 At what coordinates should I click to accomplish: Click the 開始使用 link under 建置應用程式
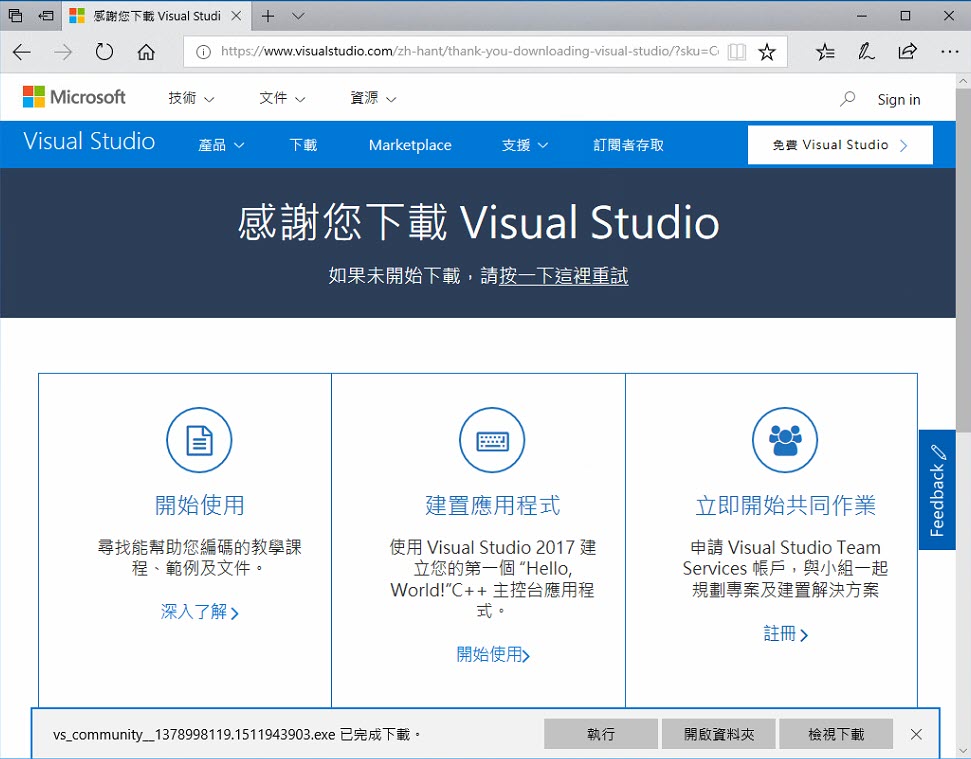[492, 654]
